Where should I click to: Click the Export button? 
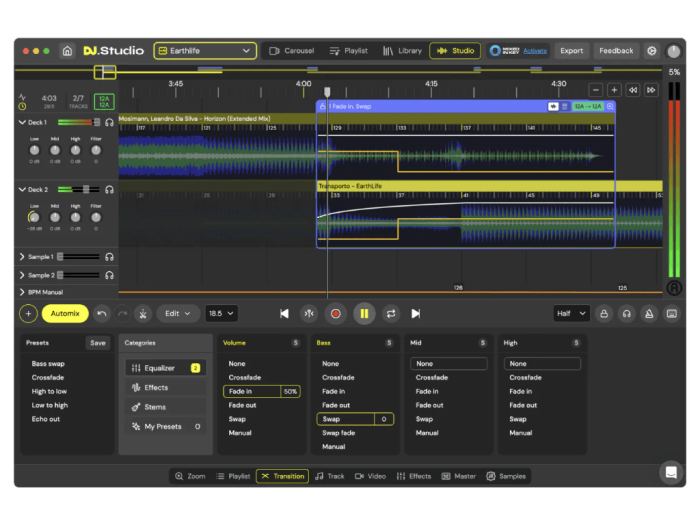[x=571, y=51]
